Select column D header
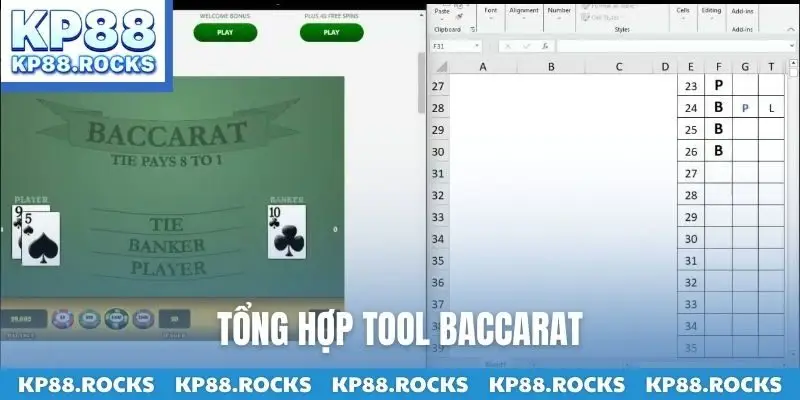The height and width of the screenshot is (400, 800). pyautogui.click(x=665, y=67)
